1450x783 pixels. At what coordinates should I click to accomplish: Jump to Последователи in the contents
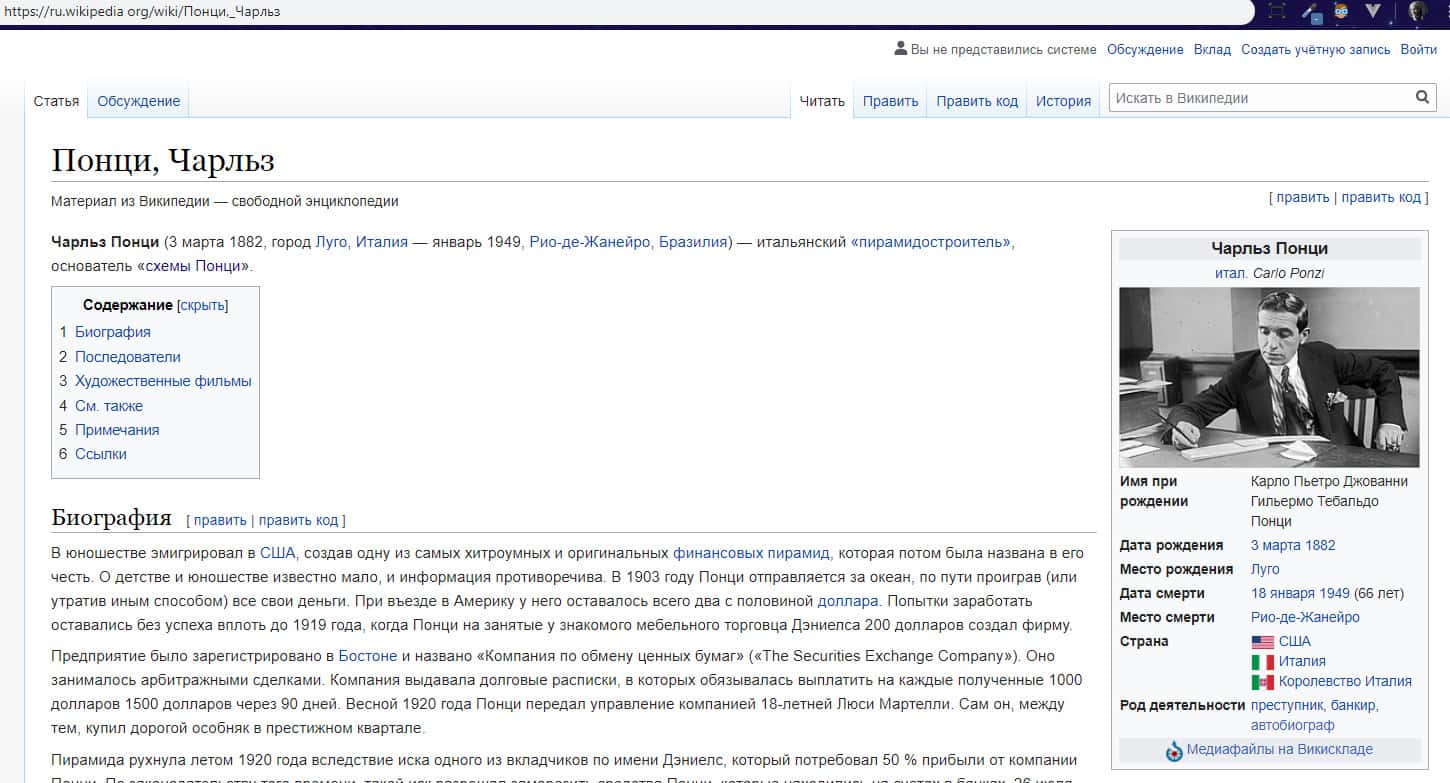coord(128,357)
